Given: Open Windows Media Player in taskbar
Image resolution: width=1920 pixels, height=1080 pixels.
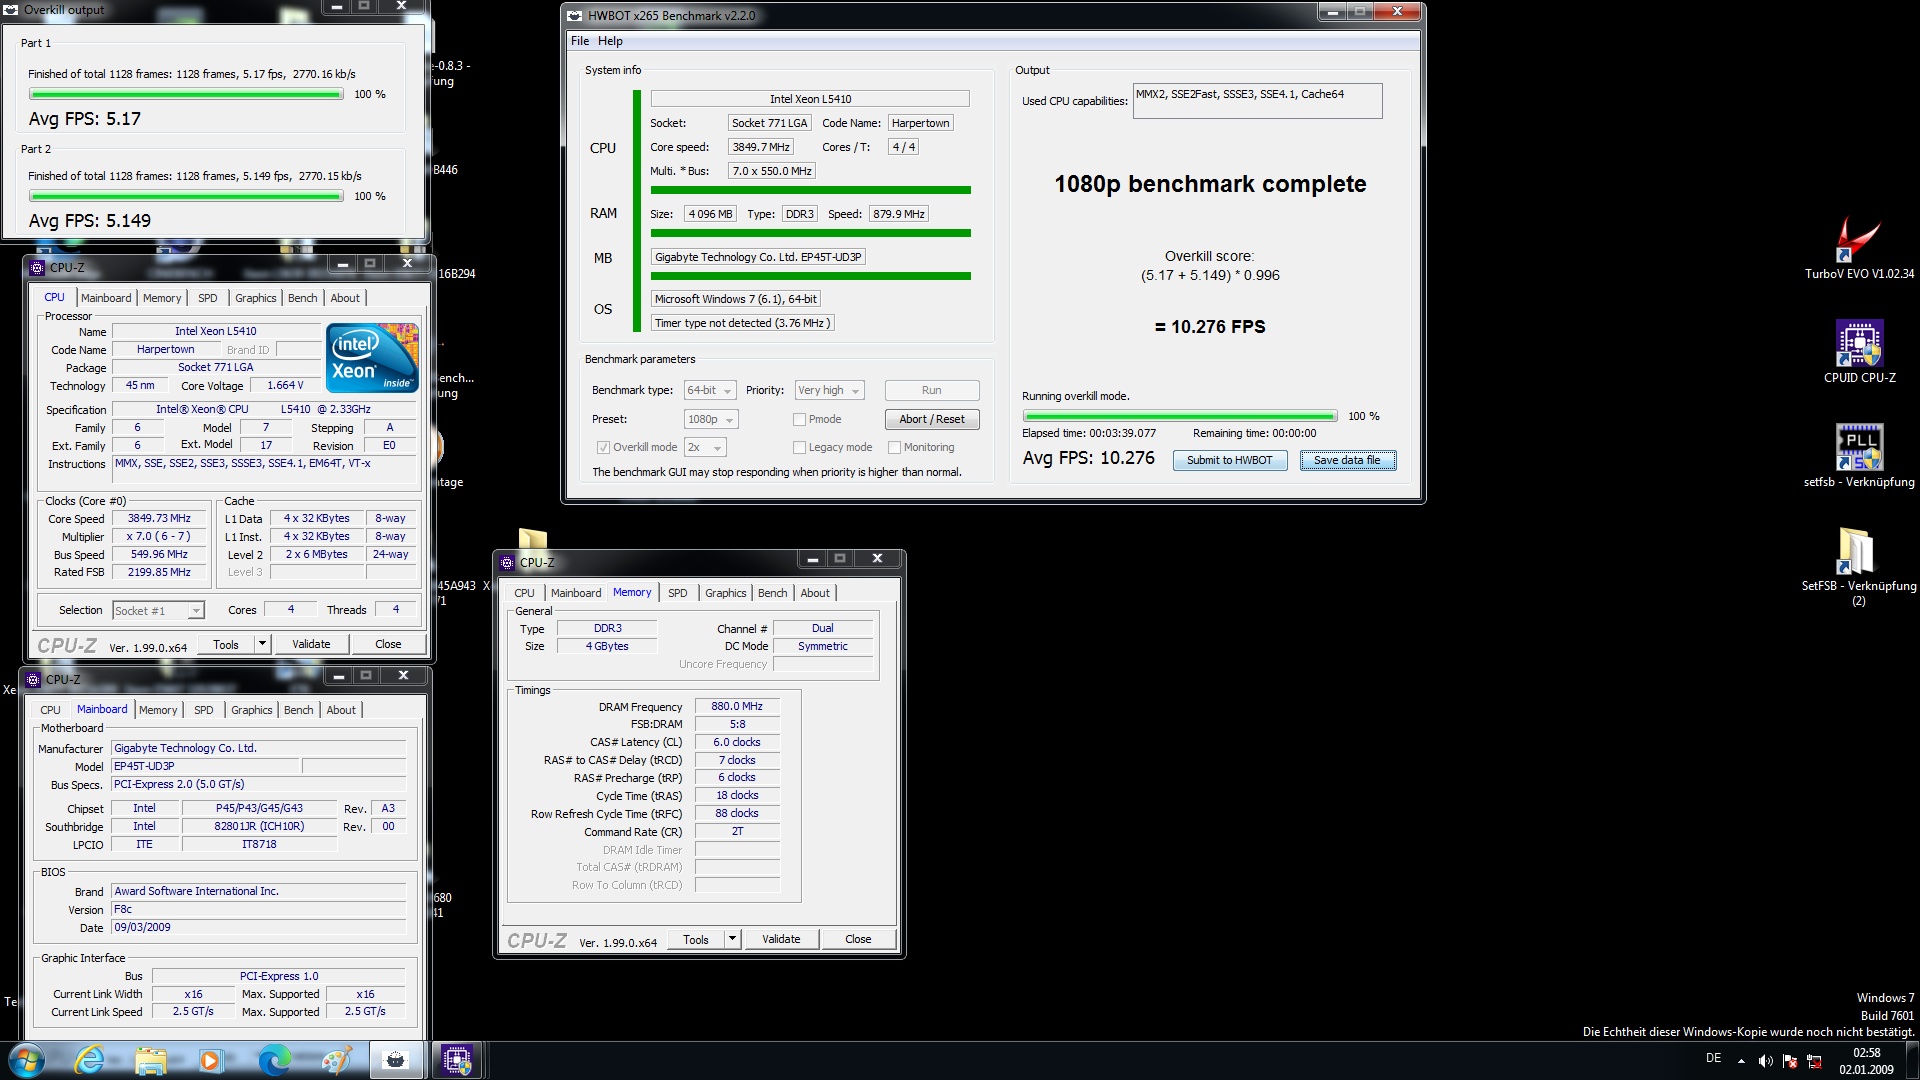Looking at the screenshot, I should click(x=210, y=1060).
